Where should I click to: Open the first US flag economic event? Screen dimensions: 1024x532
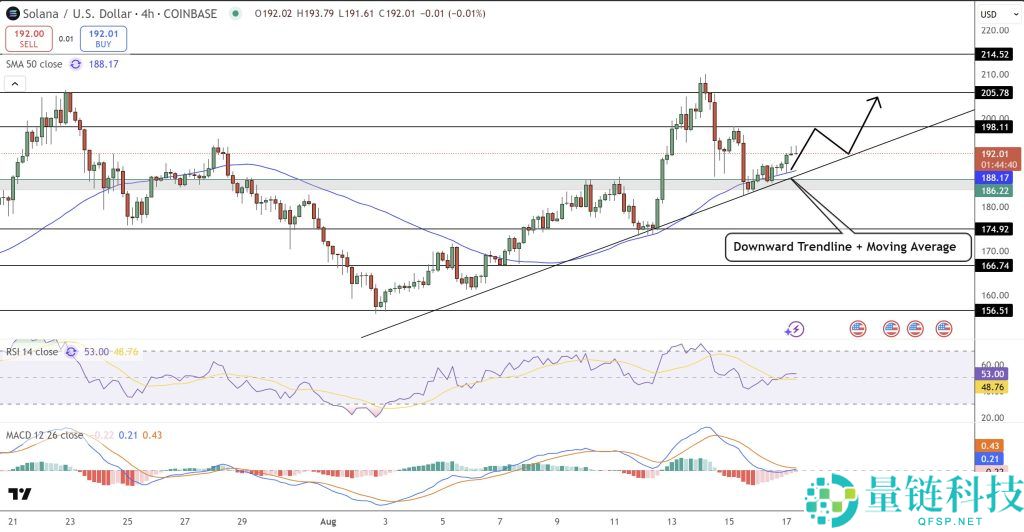858,328
